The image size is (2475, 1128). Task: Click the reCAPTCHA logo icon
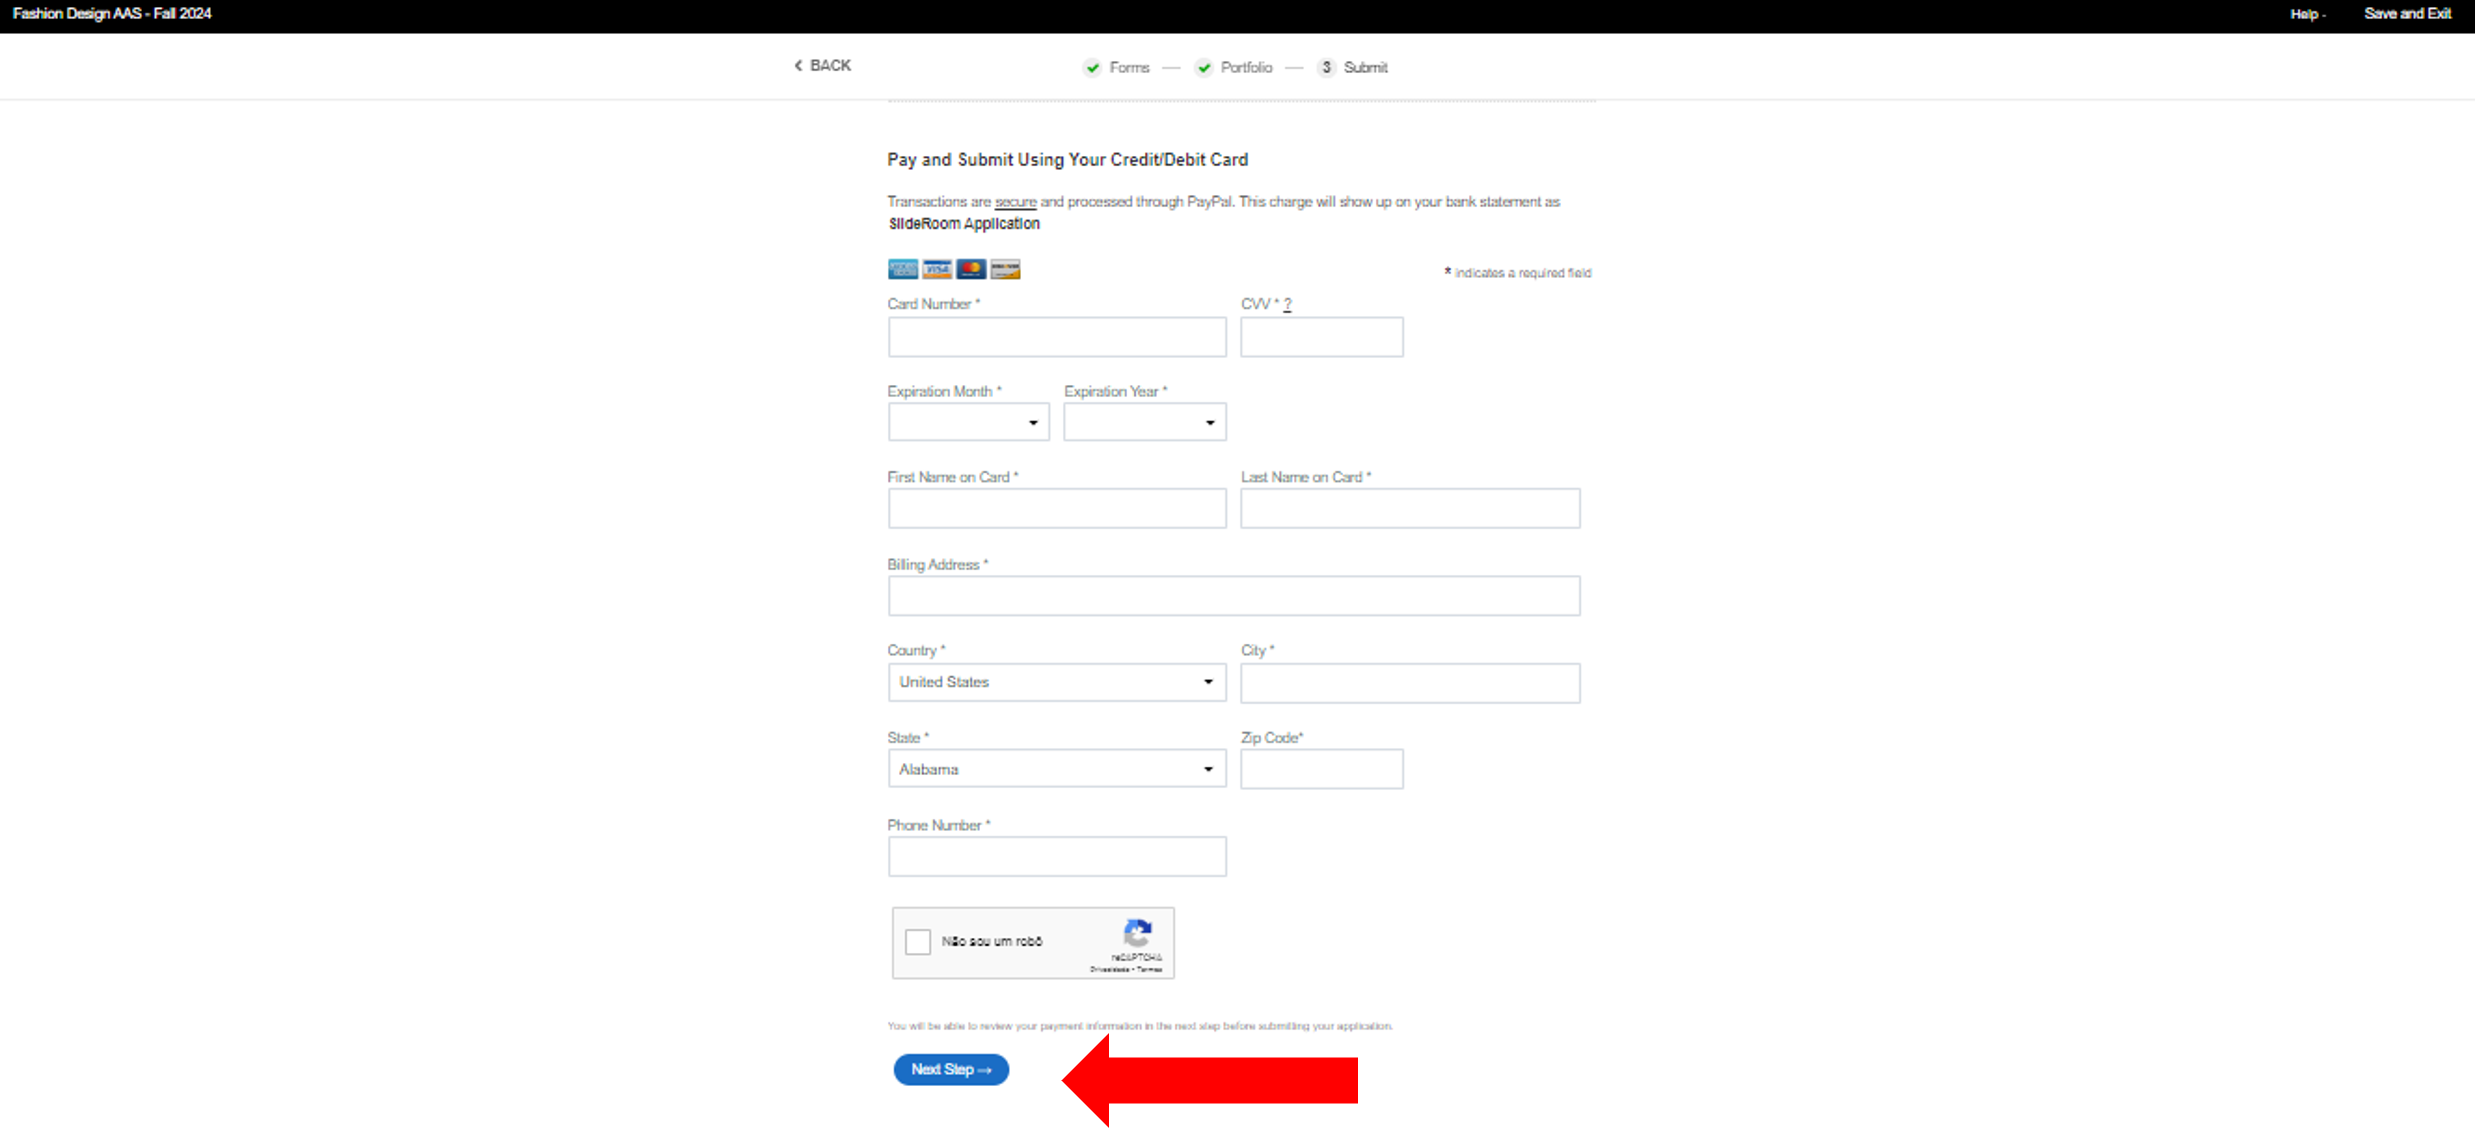coord(1137,934)
